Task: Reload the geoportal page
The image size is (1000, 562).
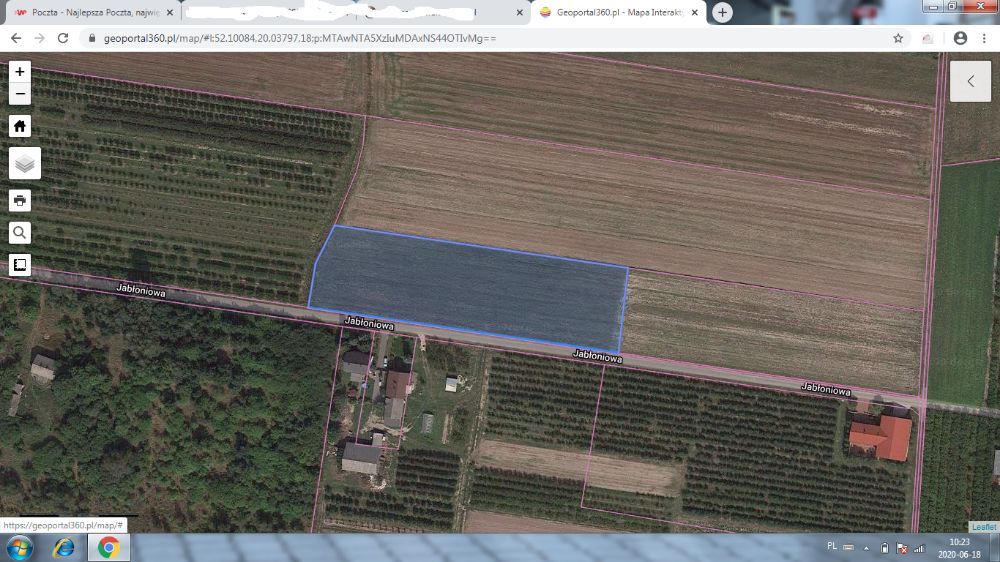Action: click(x=62, y=38)
